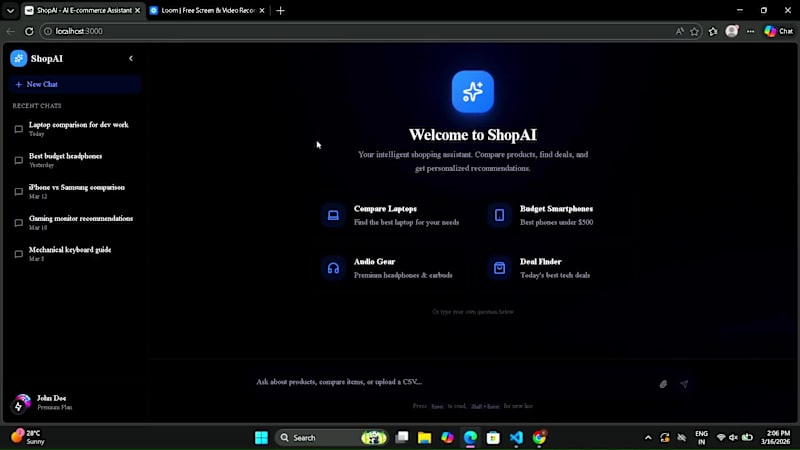Open the browser profile avatar
Viewport: 800px width, 450px height.
pos(732,31)
